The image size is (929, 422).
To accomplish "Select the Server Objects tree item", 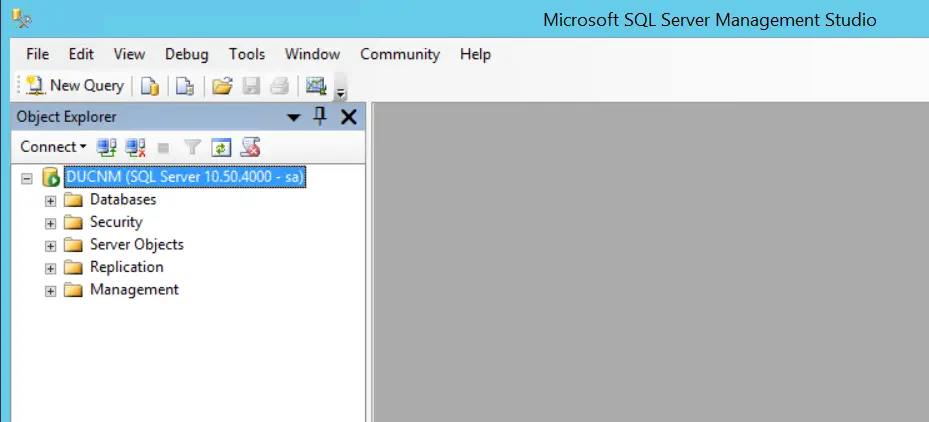I will click(137, 245).
